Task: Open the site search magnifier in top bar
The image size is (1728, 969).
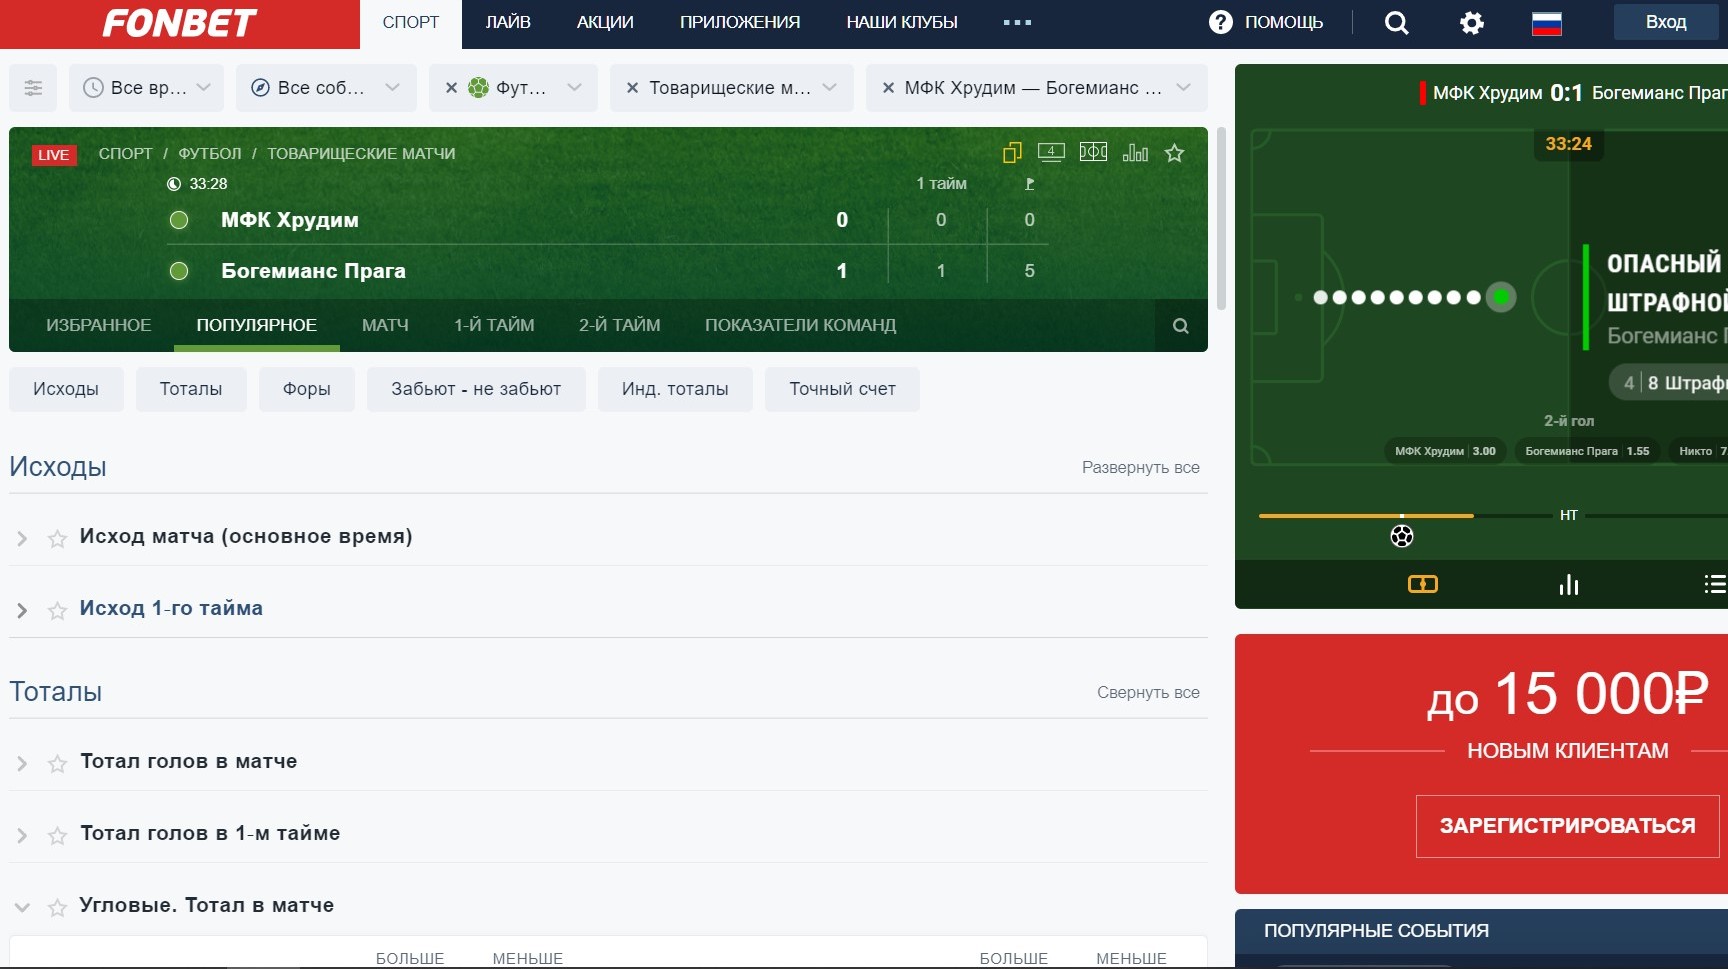Action: pyautogui.click(x=1397, y=23)
